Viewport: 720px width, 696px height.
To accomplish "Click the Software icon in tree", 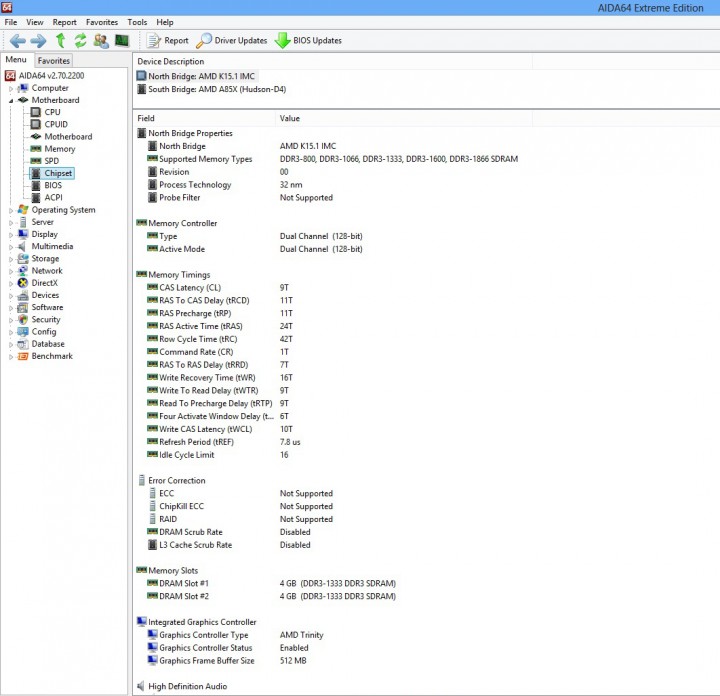I will [x=22, y=307].
